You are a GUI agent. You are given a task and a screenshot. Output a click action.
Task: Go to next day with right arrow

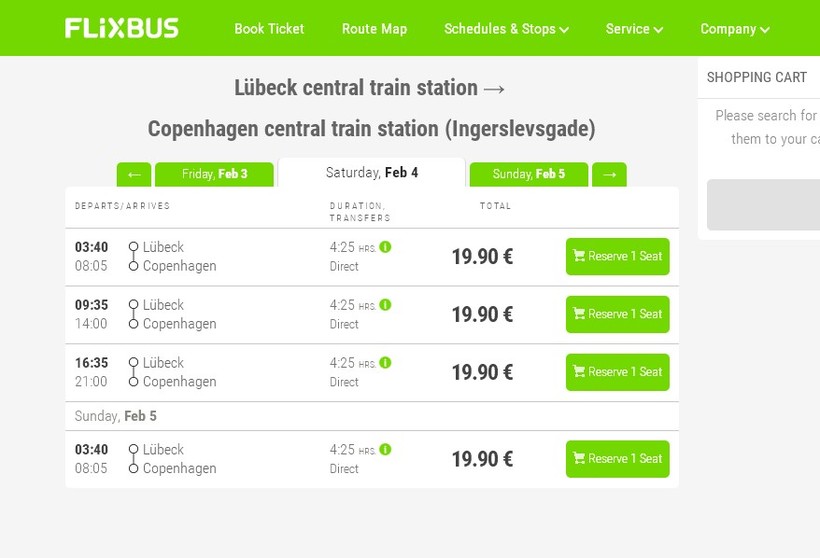pyautogui.click(x=609, y=175)
